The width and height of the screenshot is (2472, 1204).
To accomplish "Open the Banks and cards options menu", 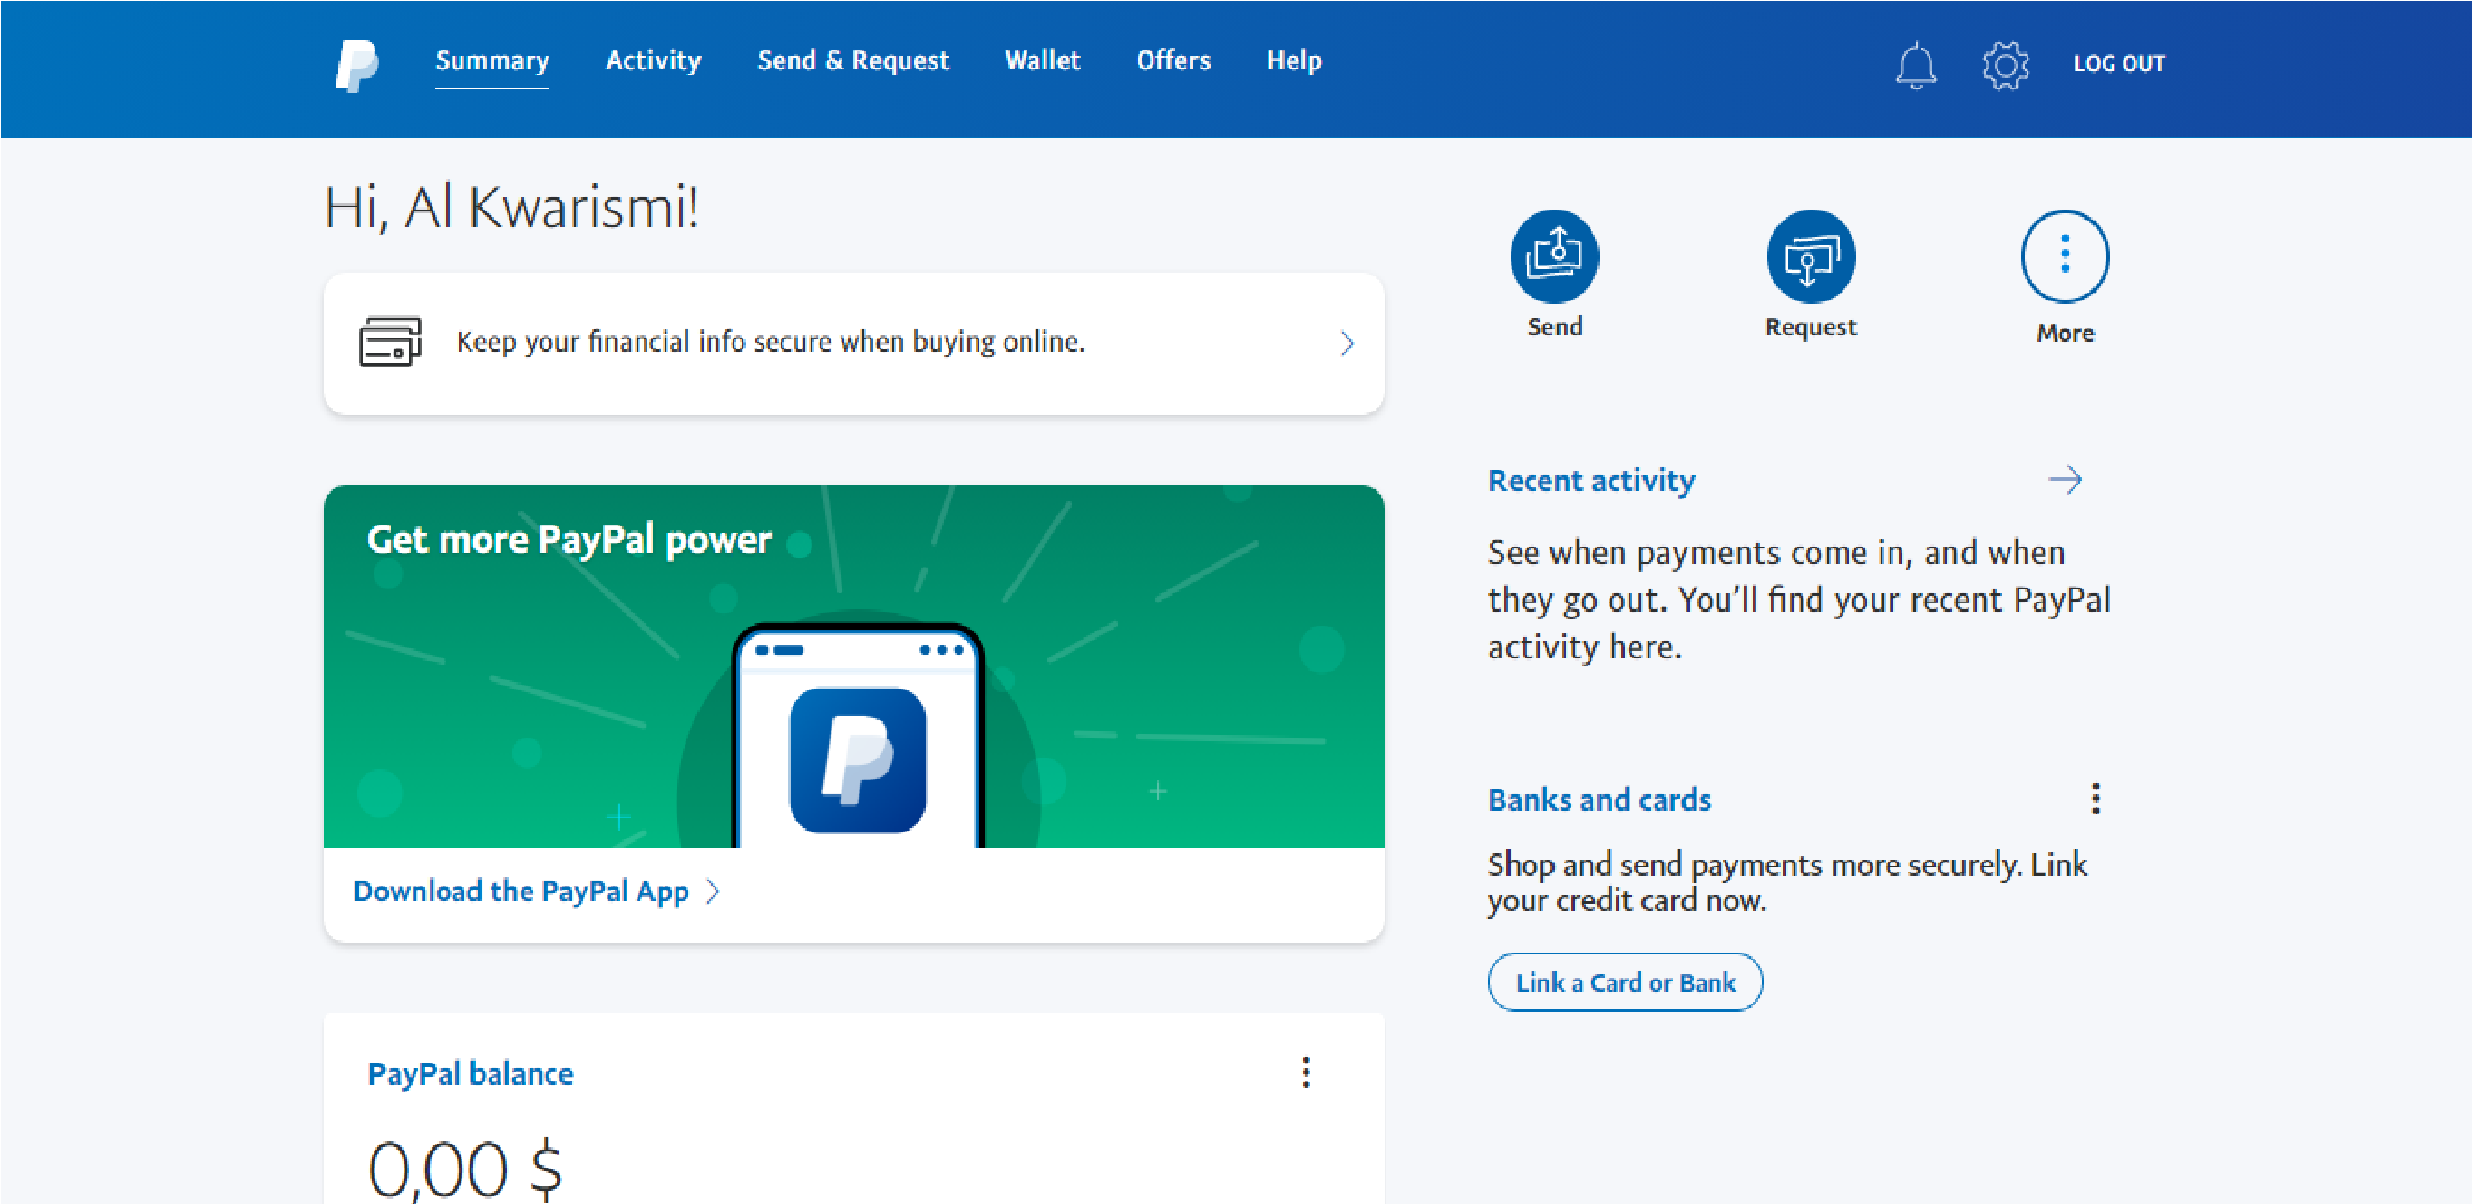I will point(2095,799).
